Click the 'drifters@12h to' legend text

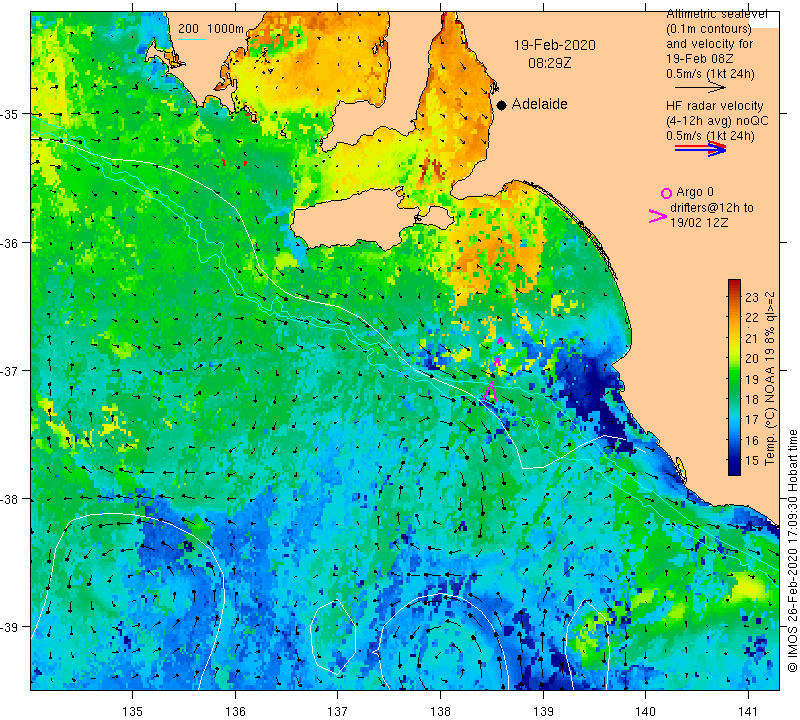(x=712, y=208)
